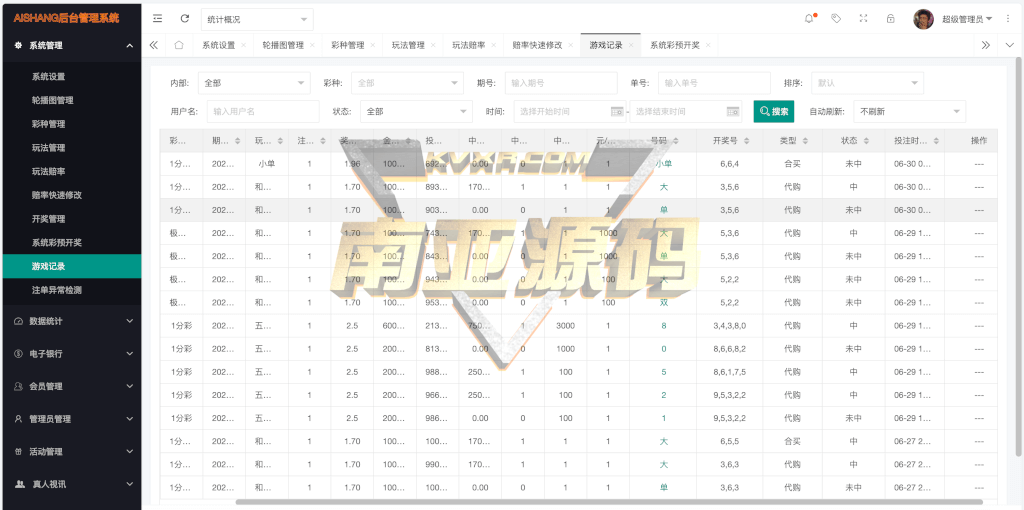This screenshot has height=510, width=1024.
Task: Close the 玩法赔率 tab
Action: coord(494,45)
